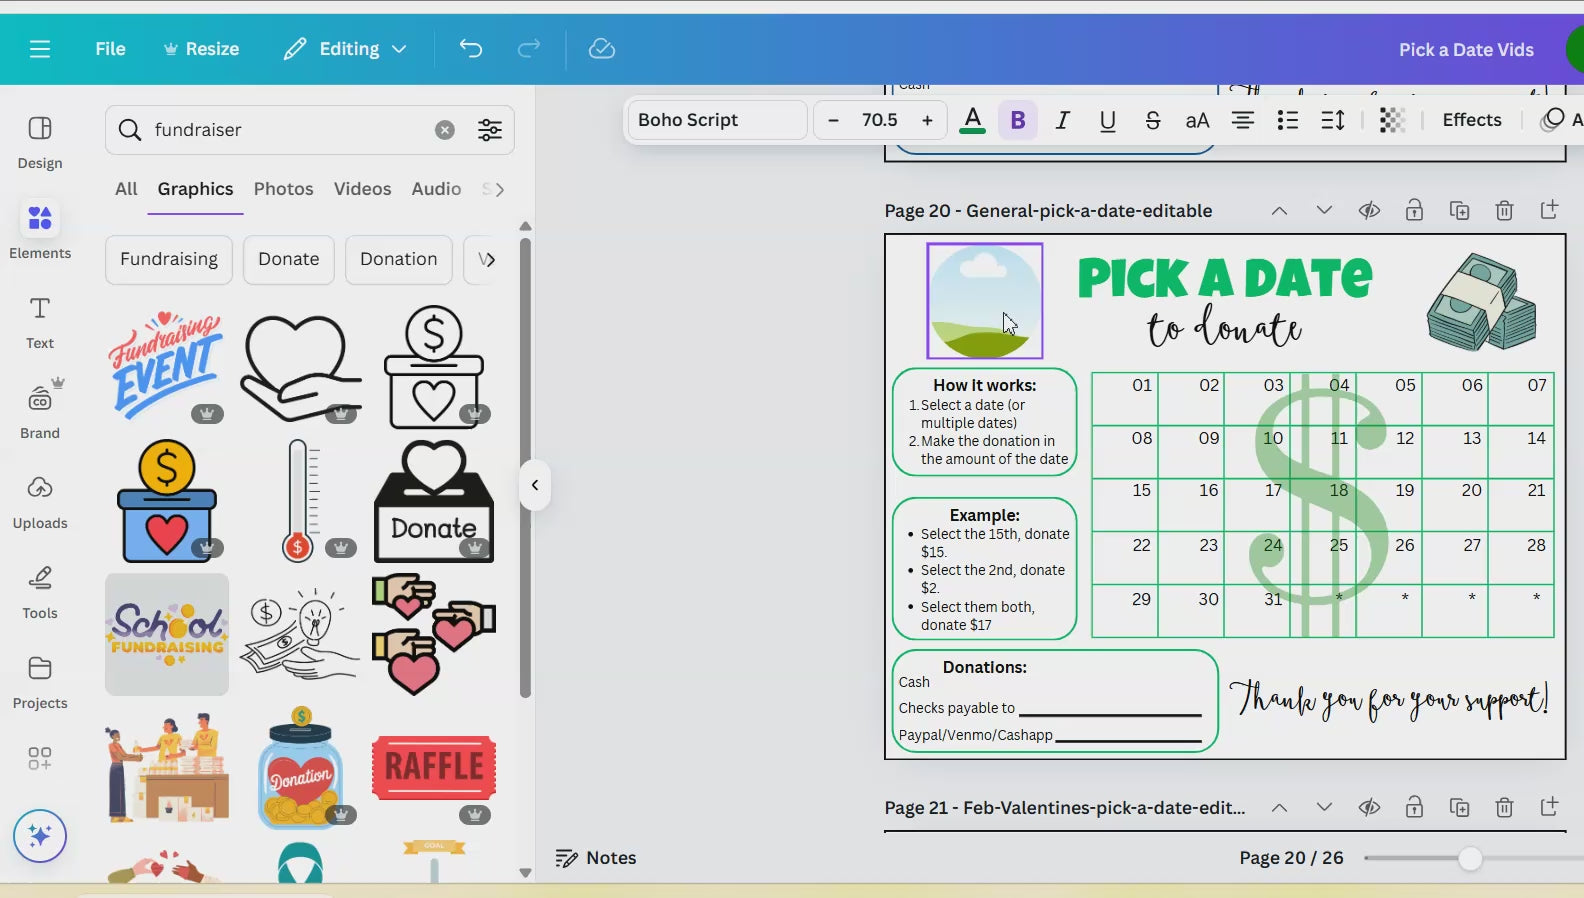Open the text color picker
This screenshot has width=1584, height=898.
click(972, 120)
